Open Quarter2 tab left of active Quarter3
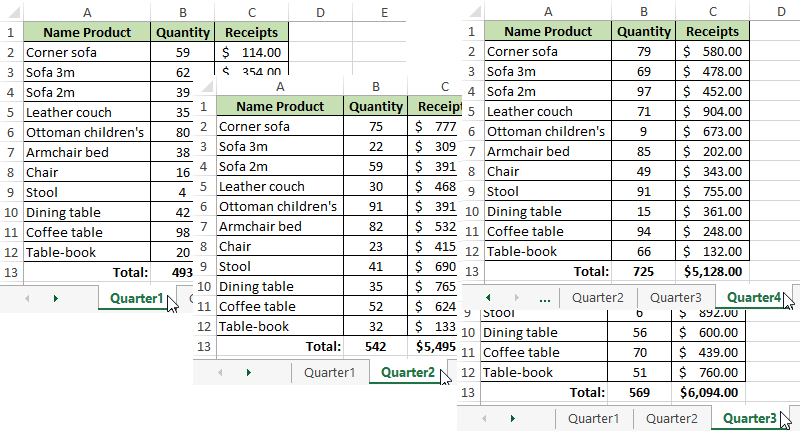This screenshot has width=800, height=431. point(671,418)
